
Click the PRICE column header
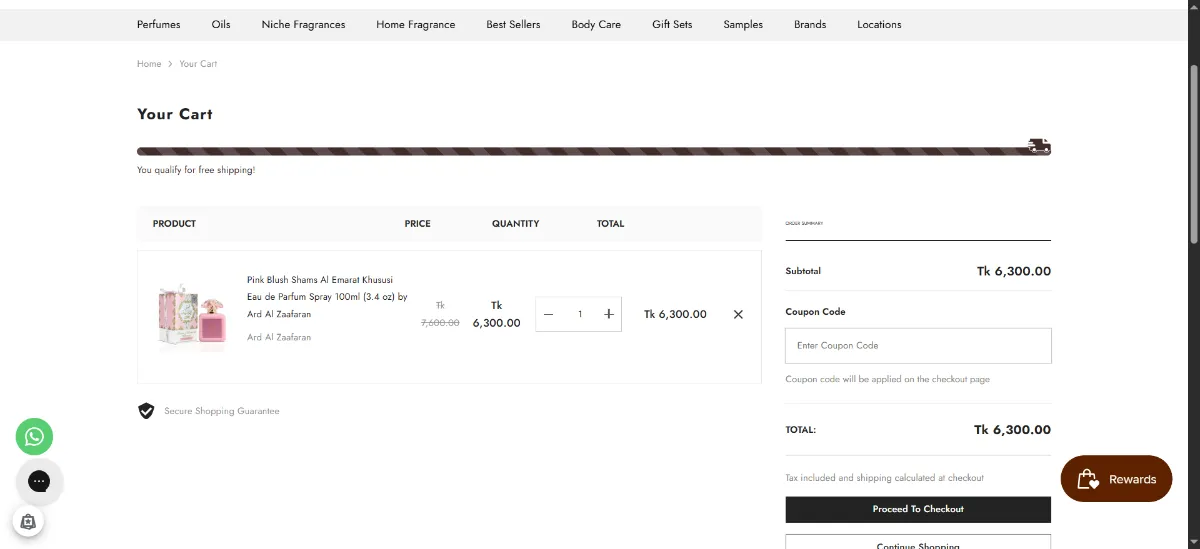click(418, 224)
